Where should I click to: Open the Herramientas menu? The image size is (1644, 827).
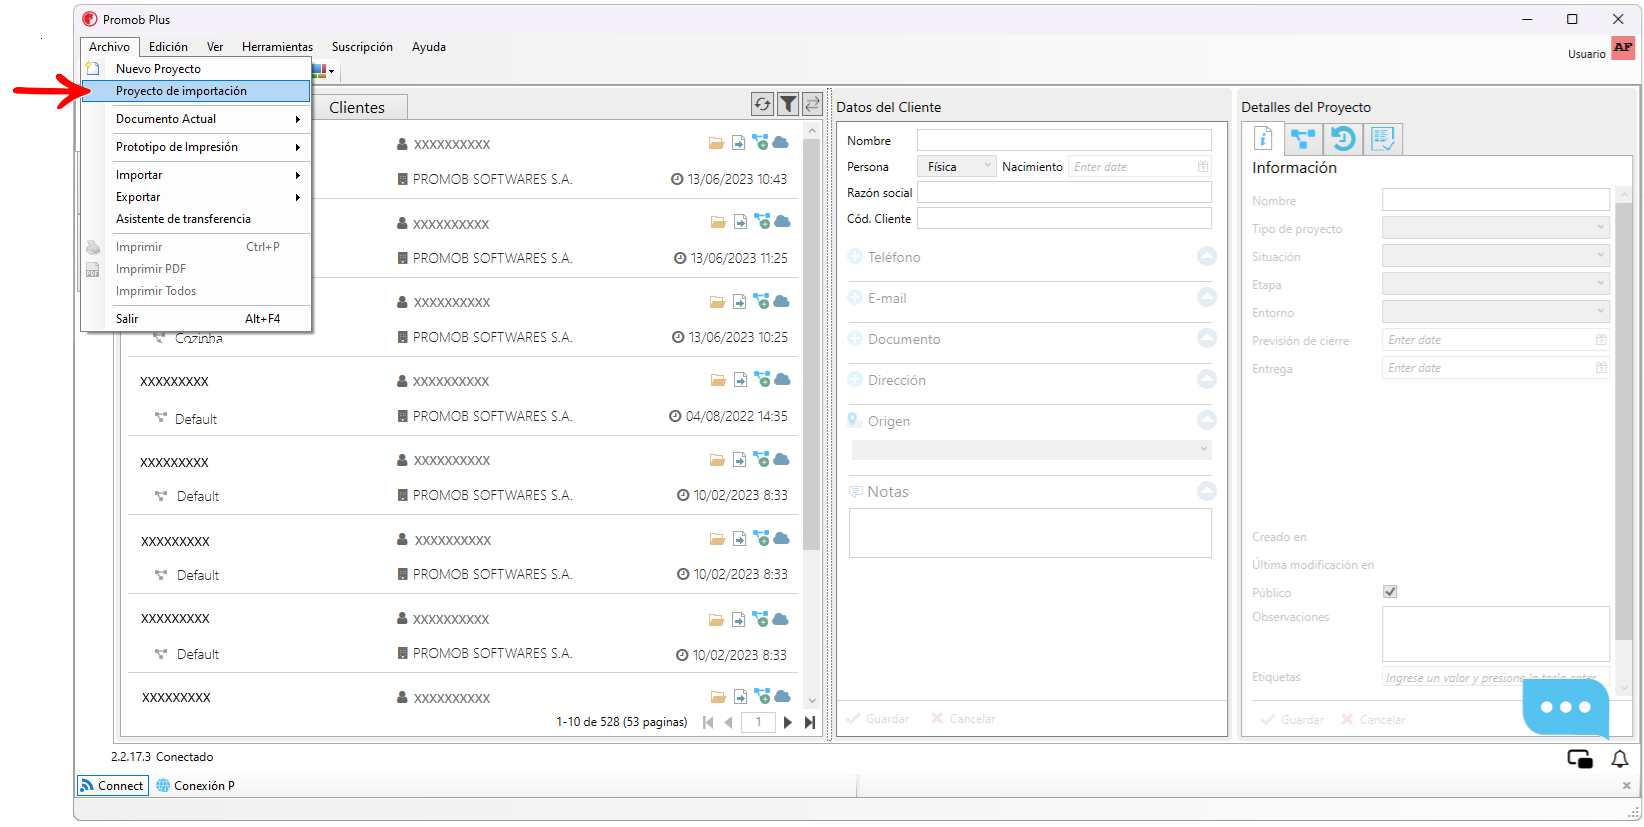point(277,47)
